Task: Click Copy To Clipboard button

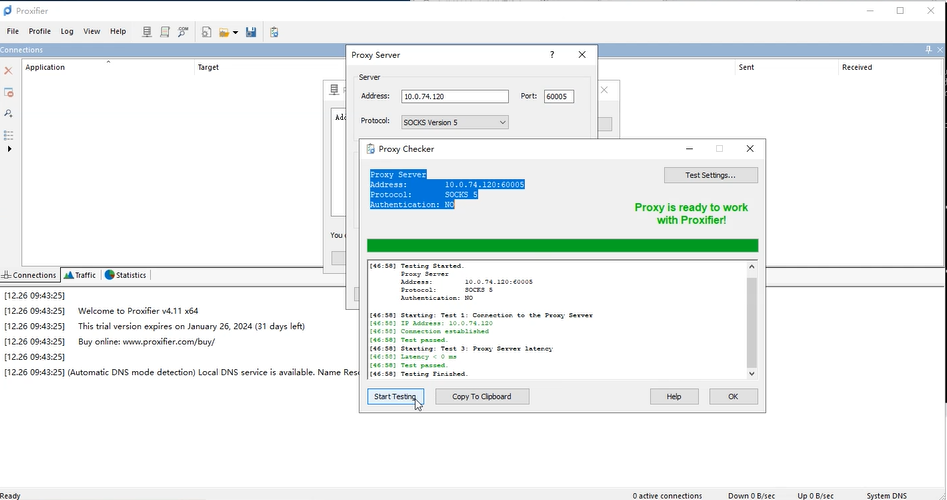Action: [482, 397]
